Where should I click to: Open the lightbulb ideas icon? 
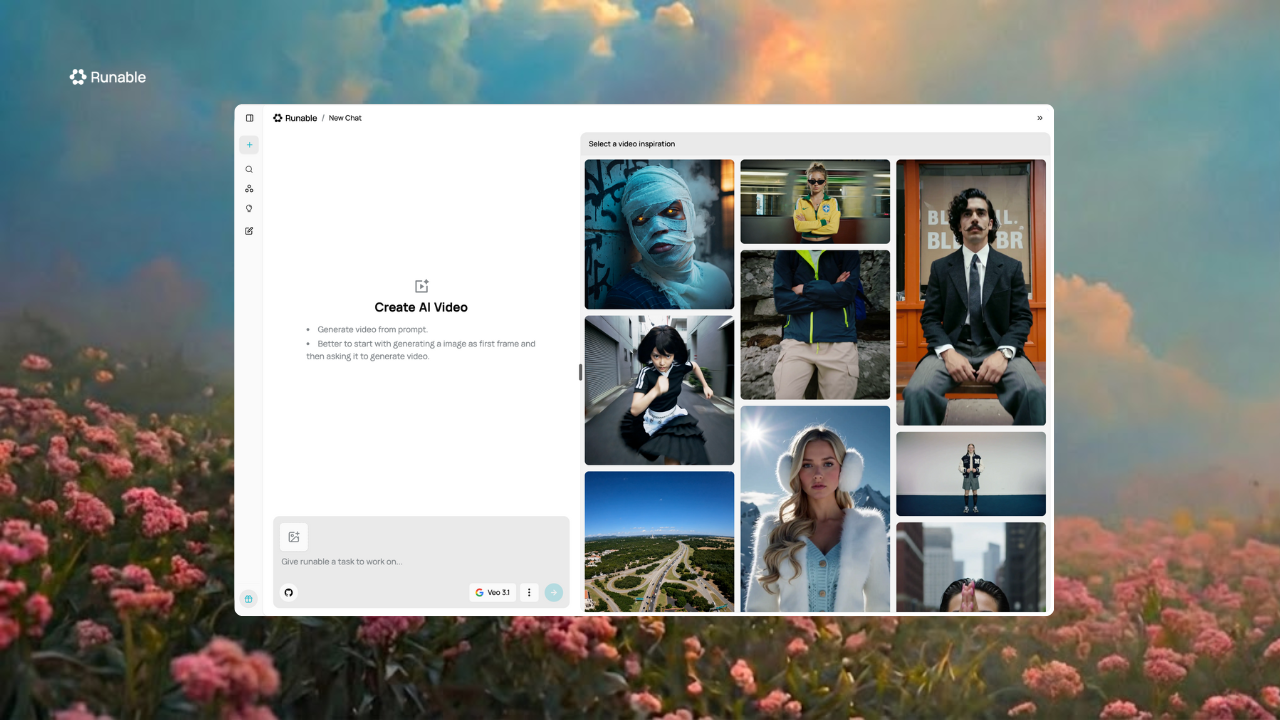(248, 208)
